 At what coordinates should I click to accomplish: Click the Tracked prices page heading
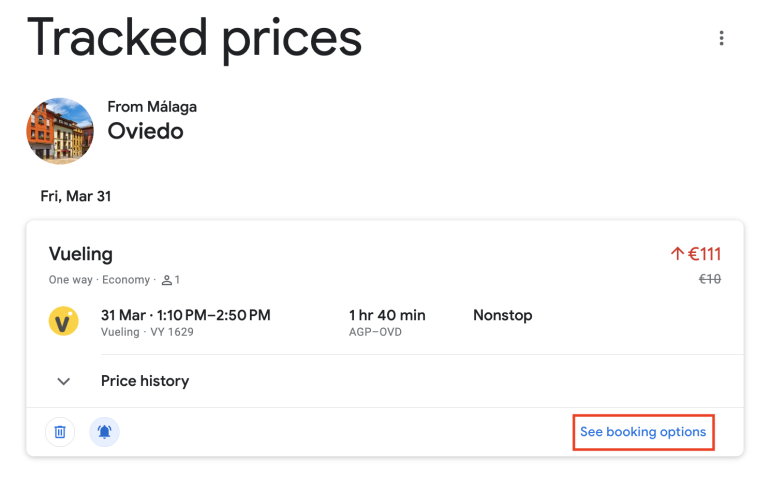[x=194, y=38]
